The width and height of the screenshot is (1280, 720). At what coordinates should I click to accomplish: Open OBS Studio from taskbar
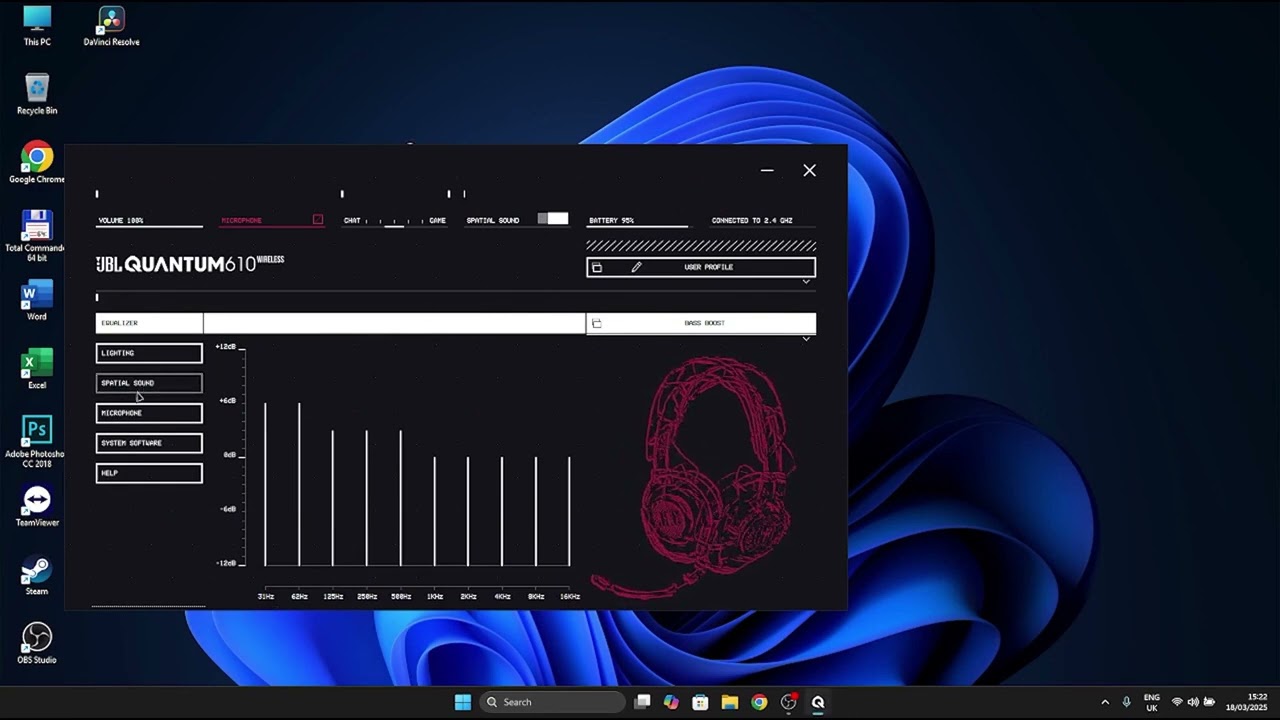[789, 702]
